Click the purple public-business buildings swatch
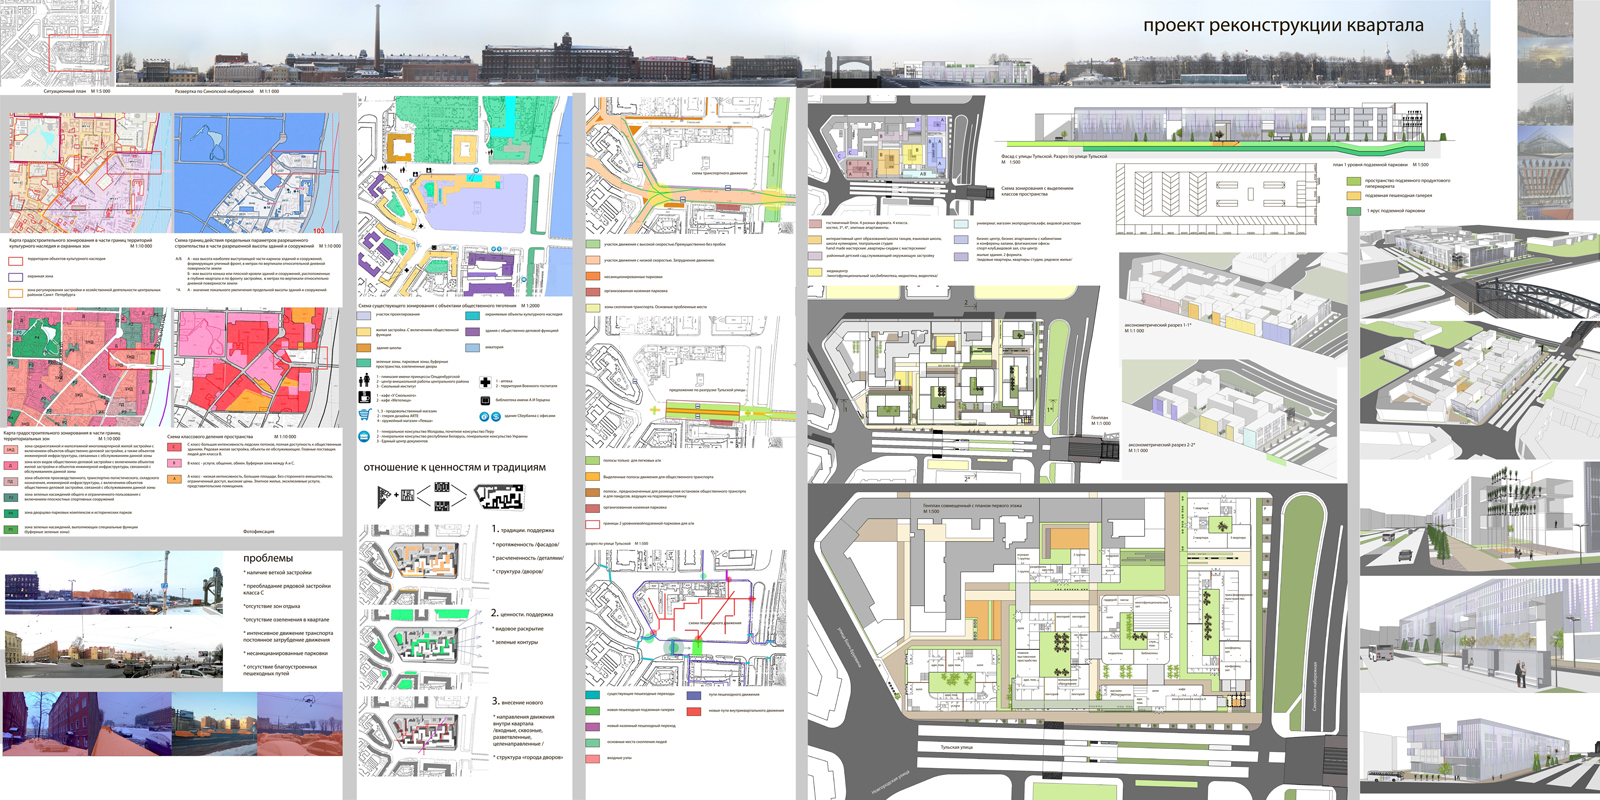This screenshot has width=1600, height=800. click(472, 331)
